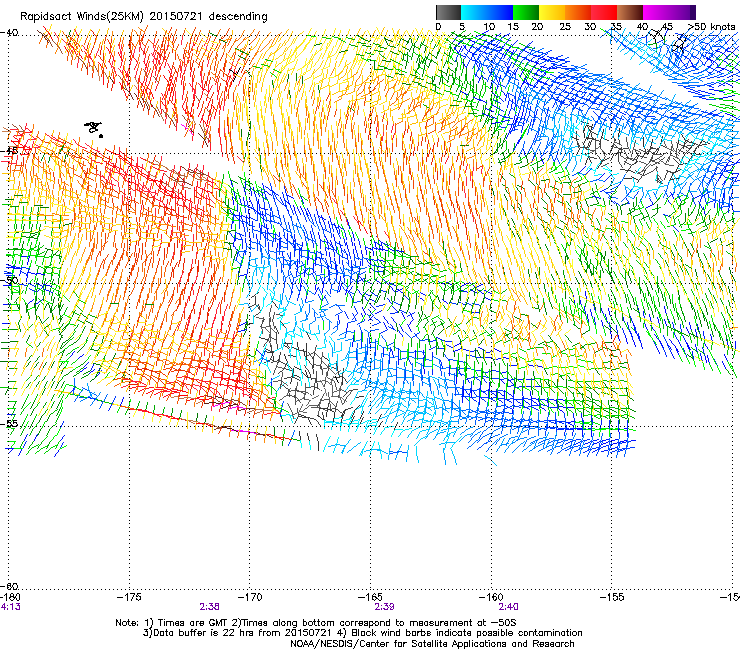Click the brown 35-40 knots legend swatch
The width and height of the screenshot is (740, 650).
(630, 12)
